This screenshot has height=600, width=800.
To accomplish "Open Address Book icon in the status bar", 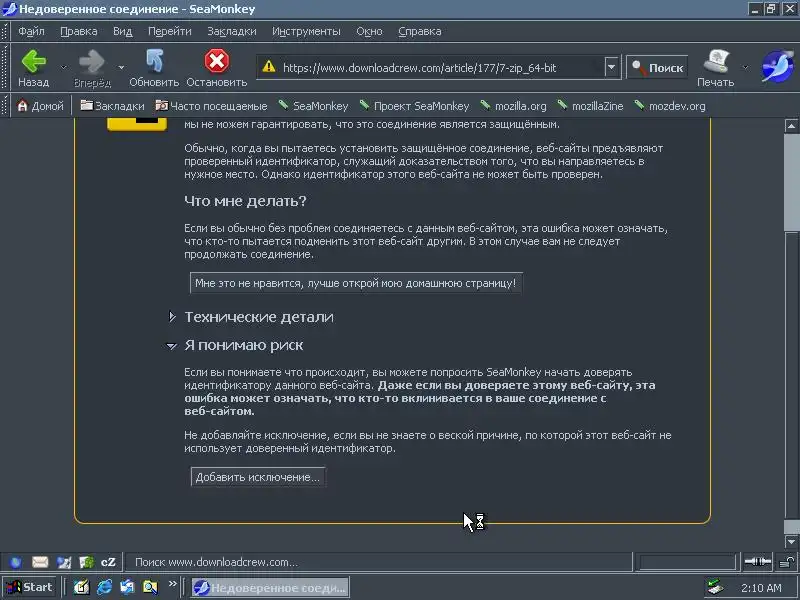I will tap(86, 562).
